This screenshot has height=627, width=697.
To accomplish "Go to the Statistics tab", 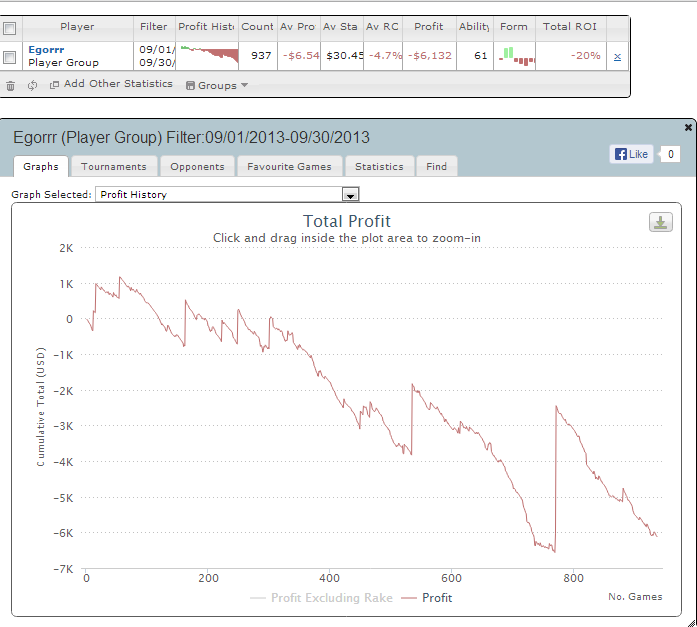I will click(x=379, y=167).
